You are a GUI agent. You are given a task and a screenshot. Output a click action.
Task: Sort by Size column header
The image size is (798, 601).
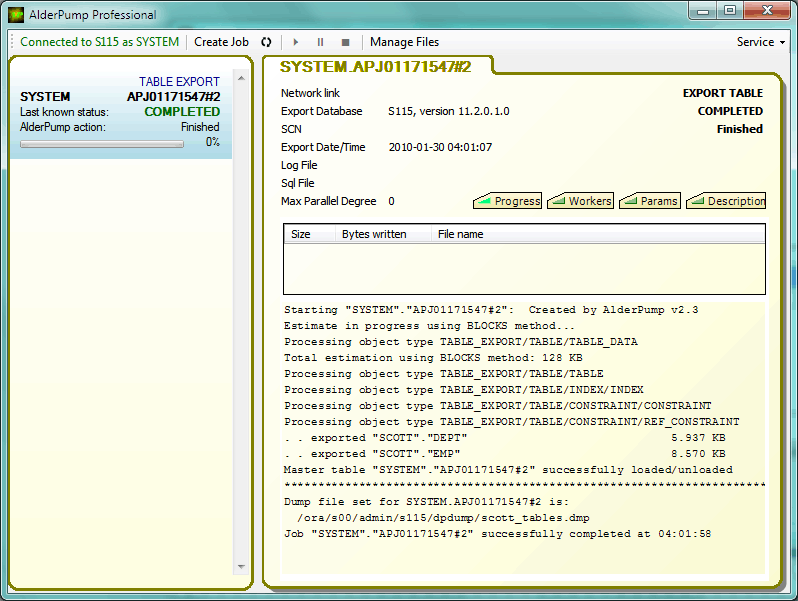click(x=309, y=234)
